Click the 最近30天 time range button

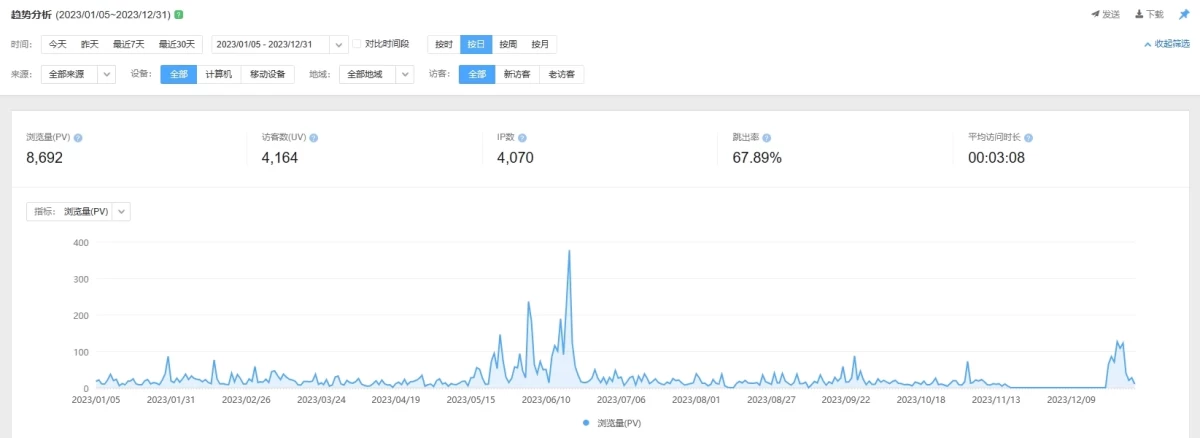177,44
